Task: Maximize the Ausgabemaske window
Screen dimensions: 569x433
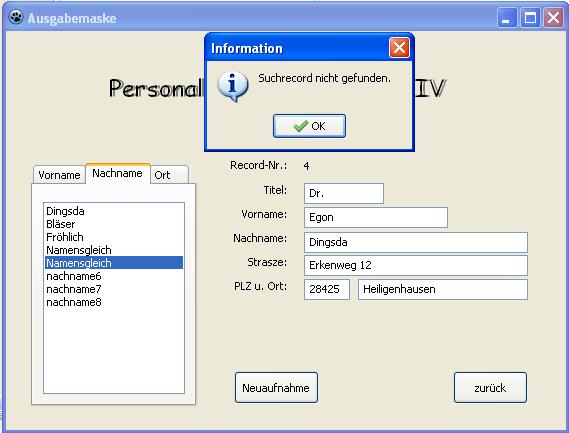Action: pyautogui.click(x=530, y=17)
